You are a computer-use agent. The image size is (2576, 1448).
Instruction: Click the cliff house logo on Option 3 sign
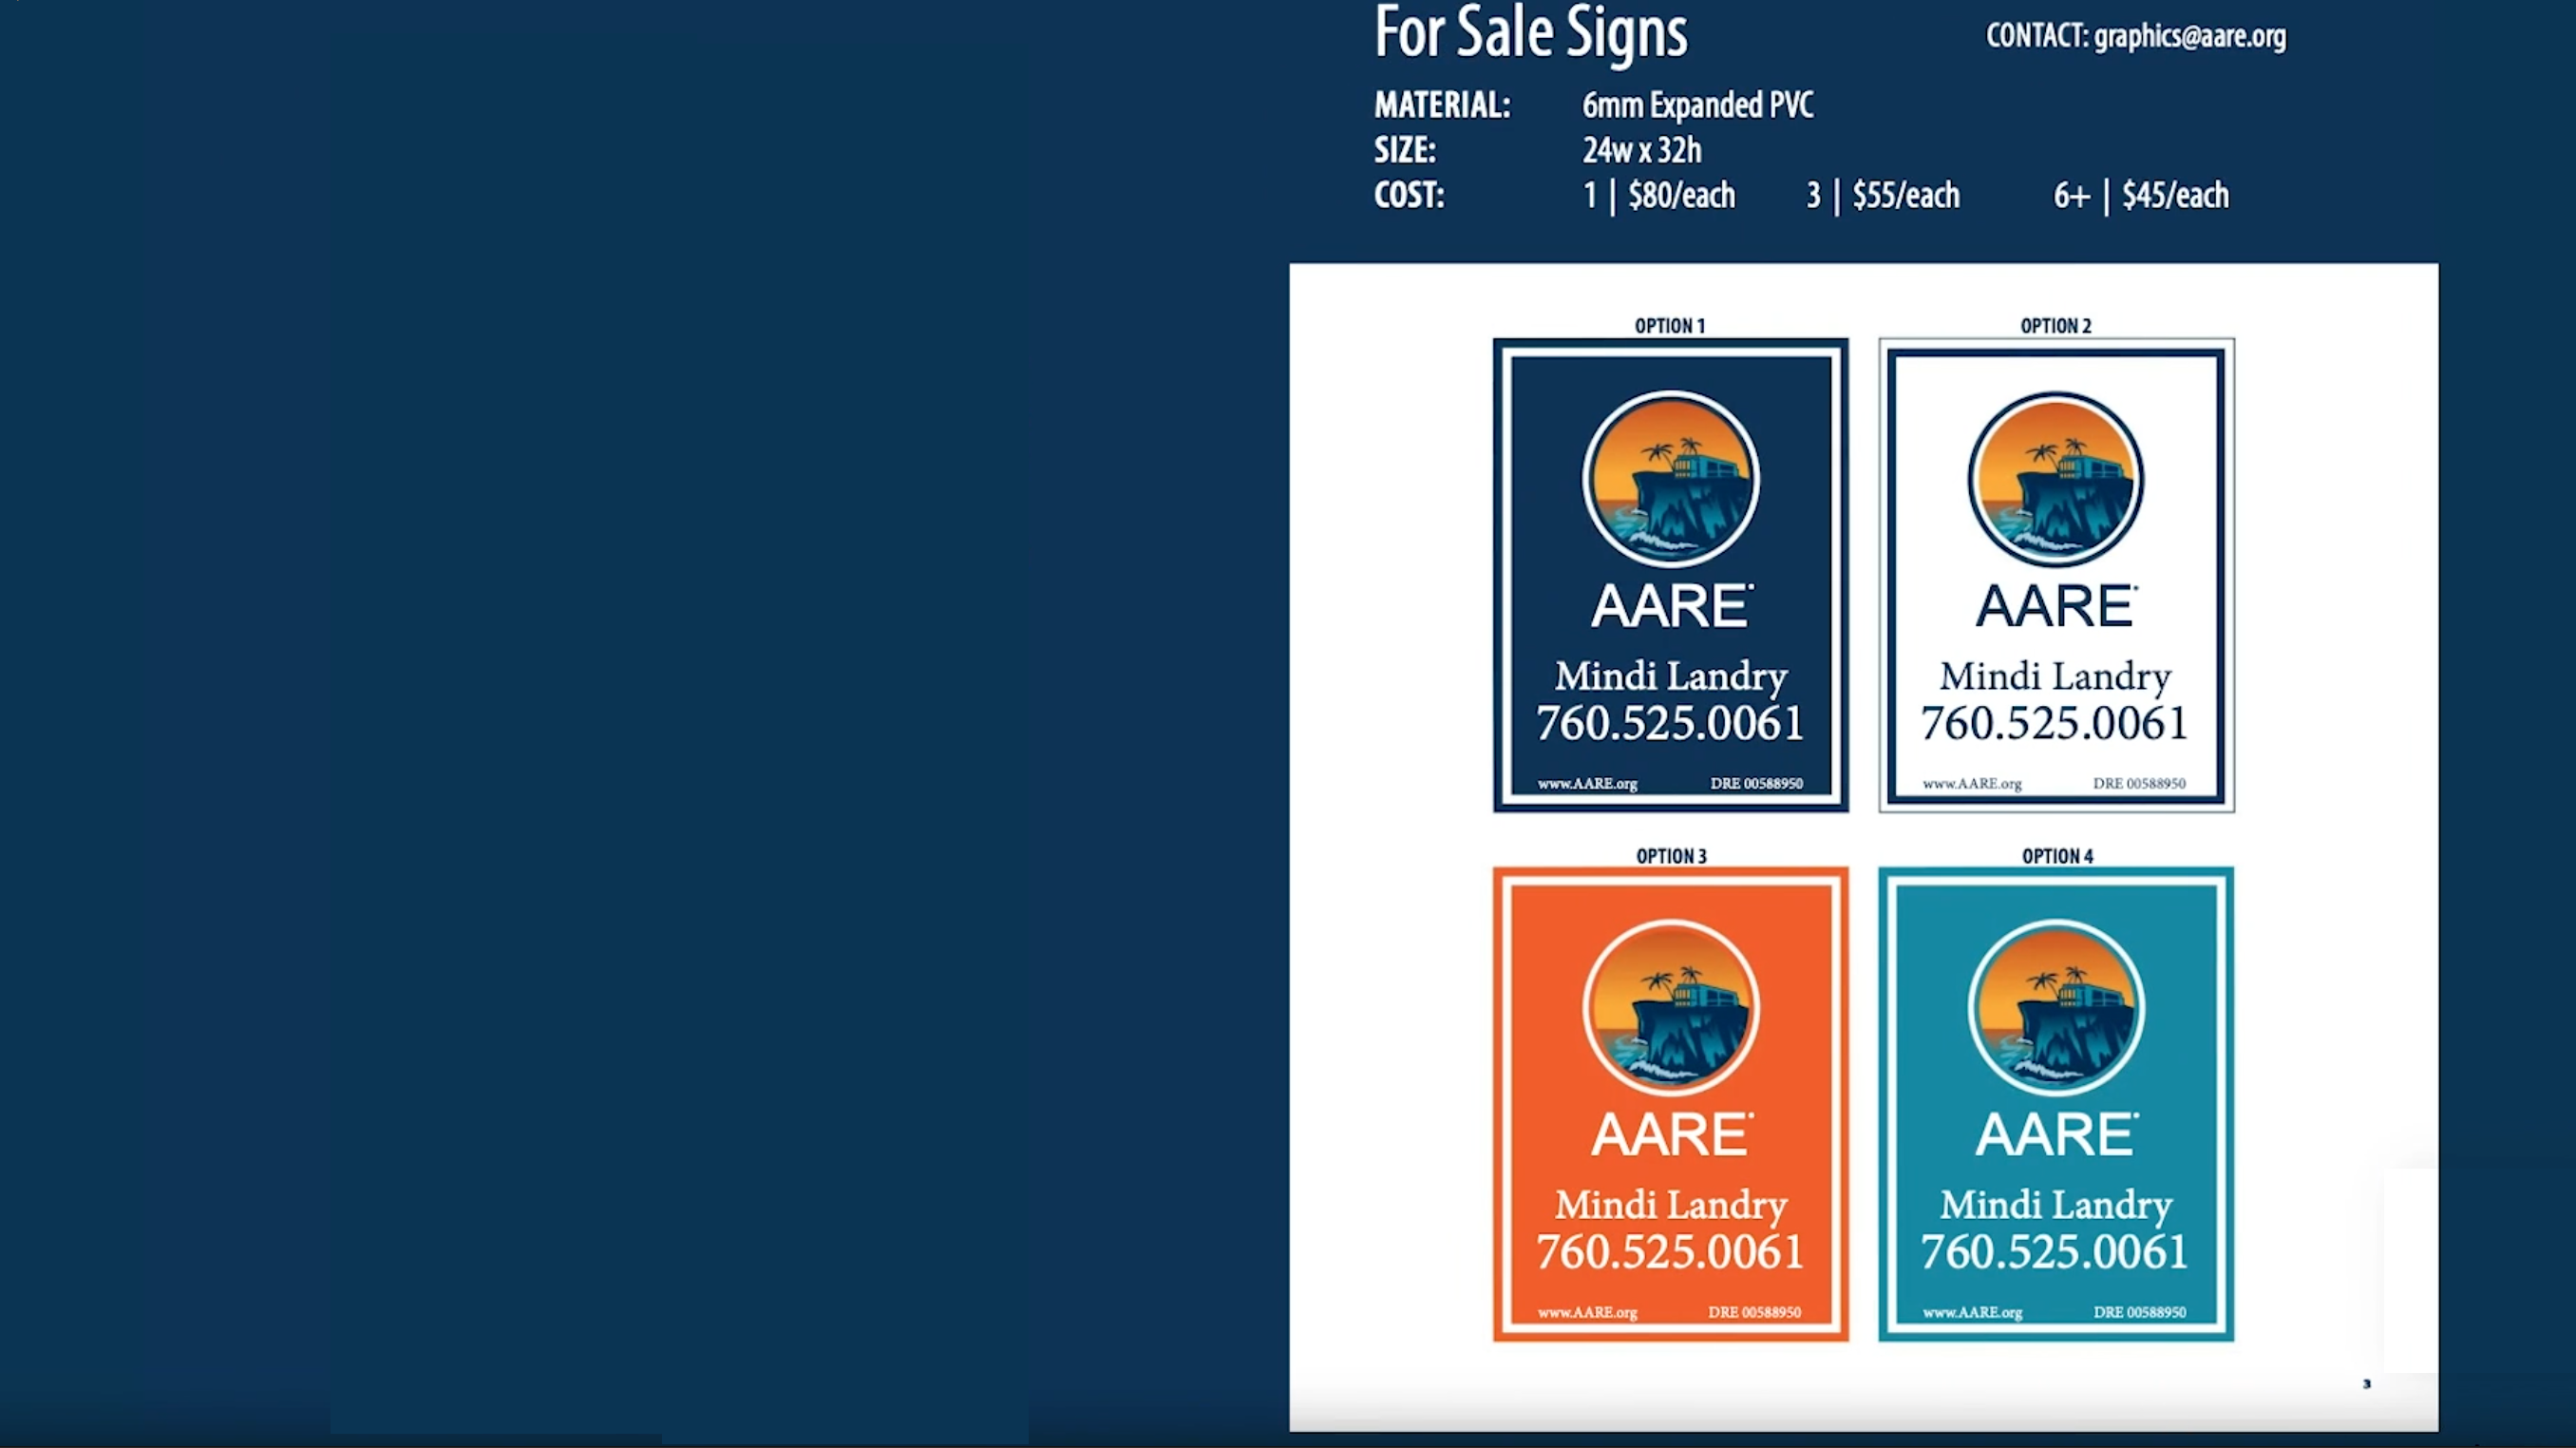click(x=1671, y=1008)
